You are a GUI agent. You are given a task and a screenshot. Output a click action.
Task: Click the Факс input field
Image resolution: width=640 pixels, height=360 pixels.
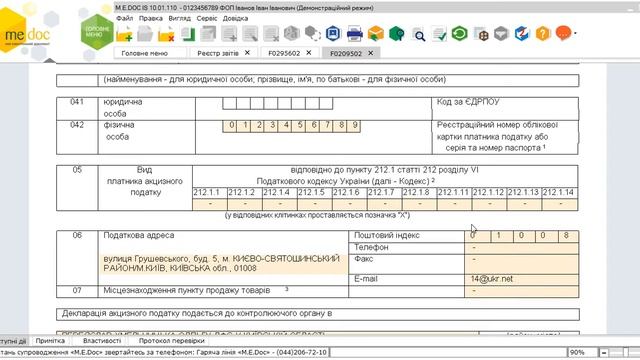pyautogui.click(x=522, y=264)
